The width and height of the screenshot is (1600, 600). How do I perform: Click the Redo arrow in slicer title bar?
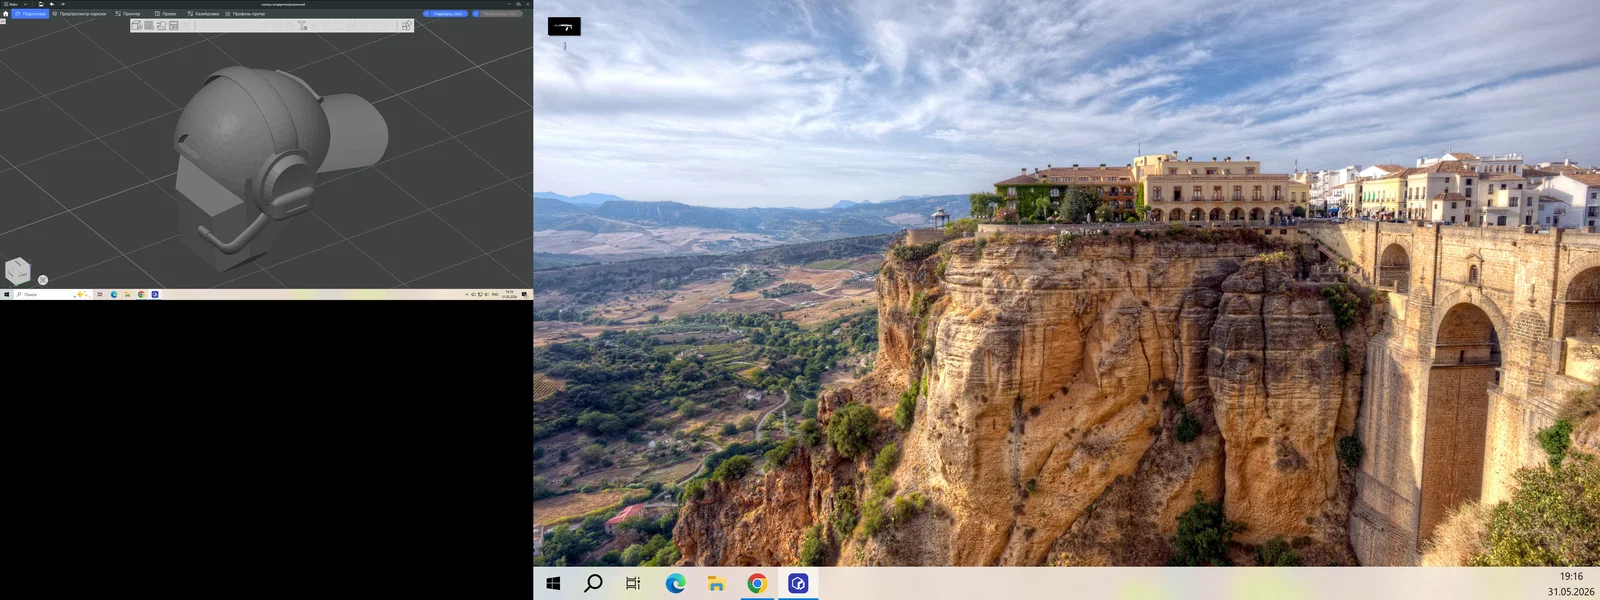pos(62,4)
